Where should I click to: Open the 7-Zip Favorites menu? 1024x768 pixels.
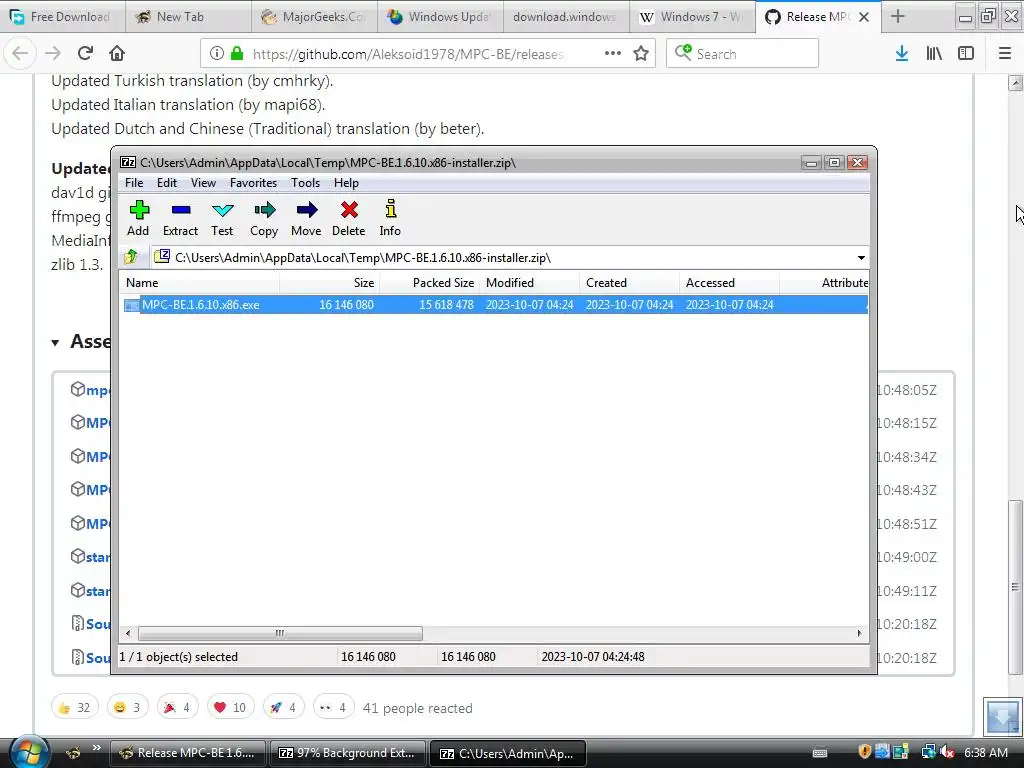click(x=253, y=183)
